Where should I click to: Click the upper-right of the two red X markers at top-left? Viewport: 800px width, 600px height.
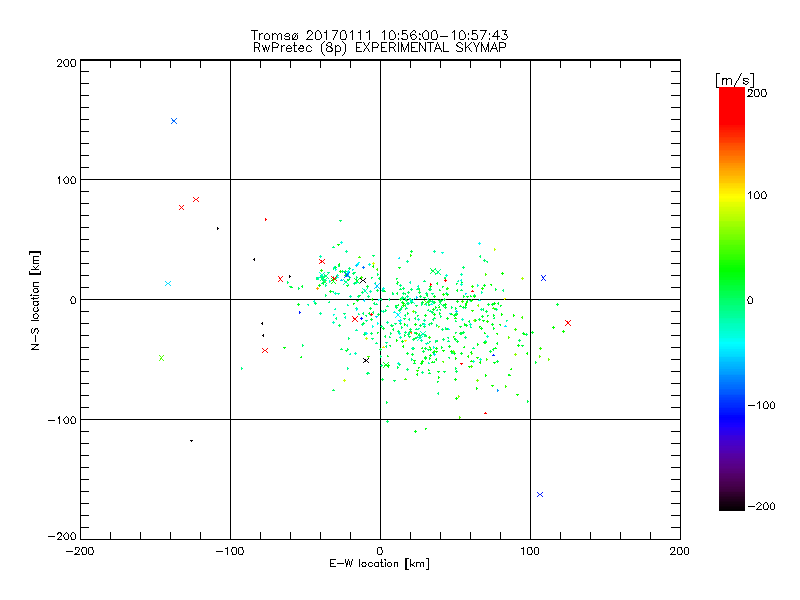click(196, 199)
